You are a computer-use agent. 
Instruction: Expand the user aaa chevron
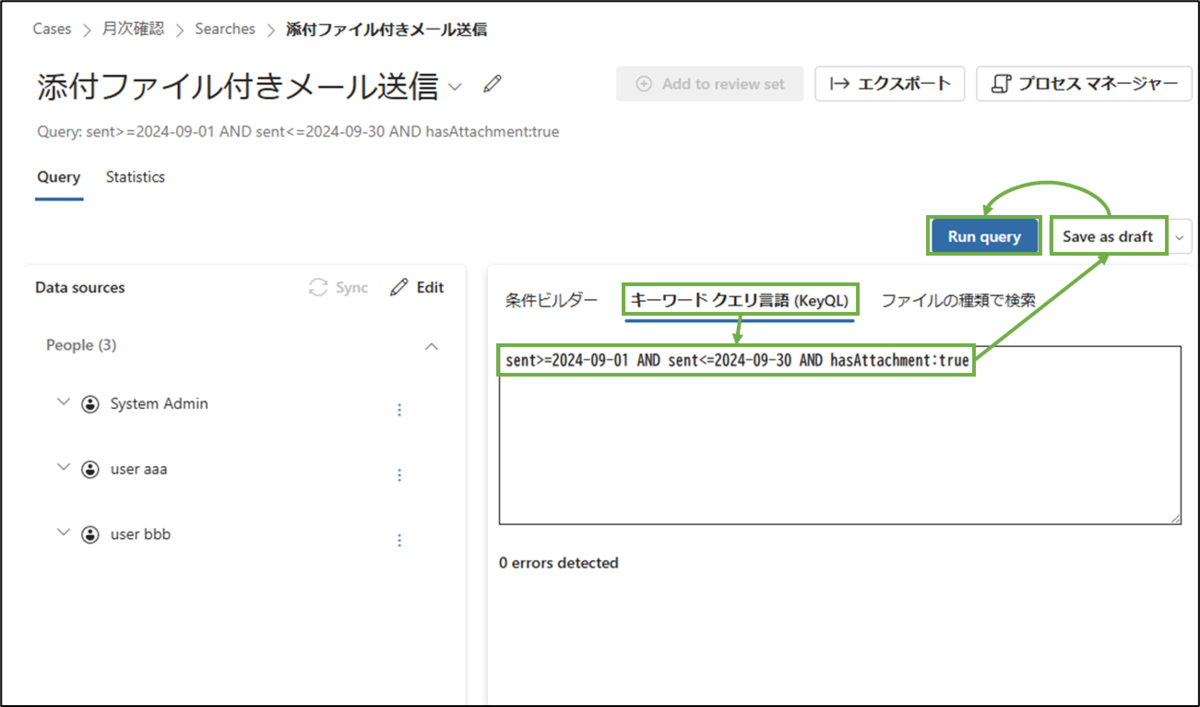64,467
